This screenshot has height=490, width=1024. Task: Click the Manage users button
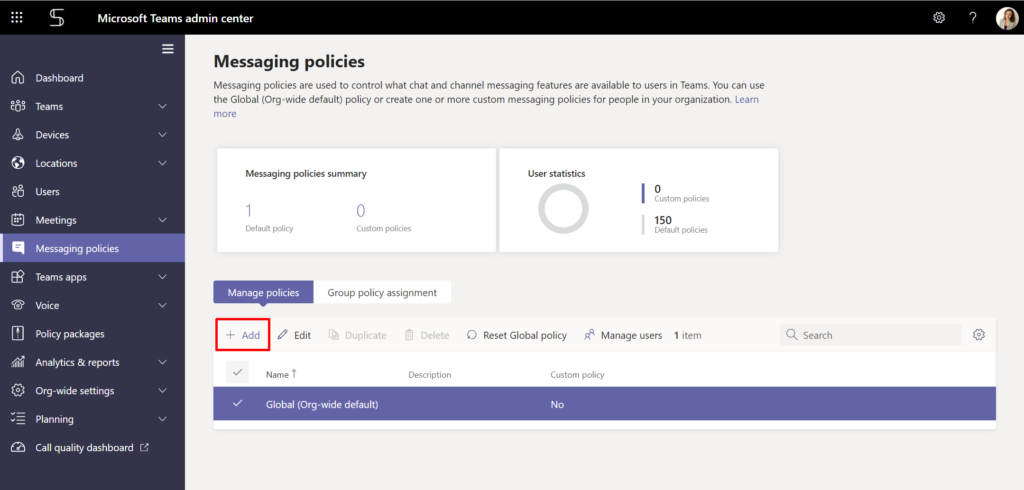(x=623, y=335)
